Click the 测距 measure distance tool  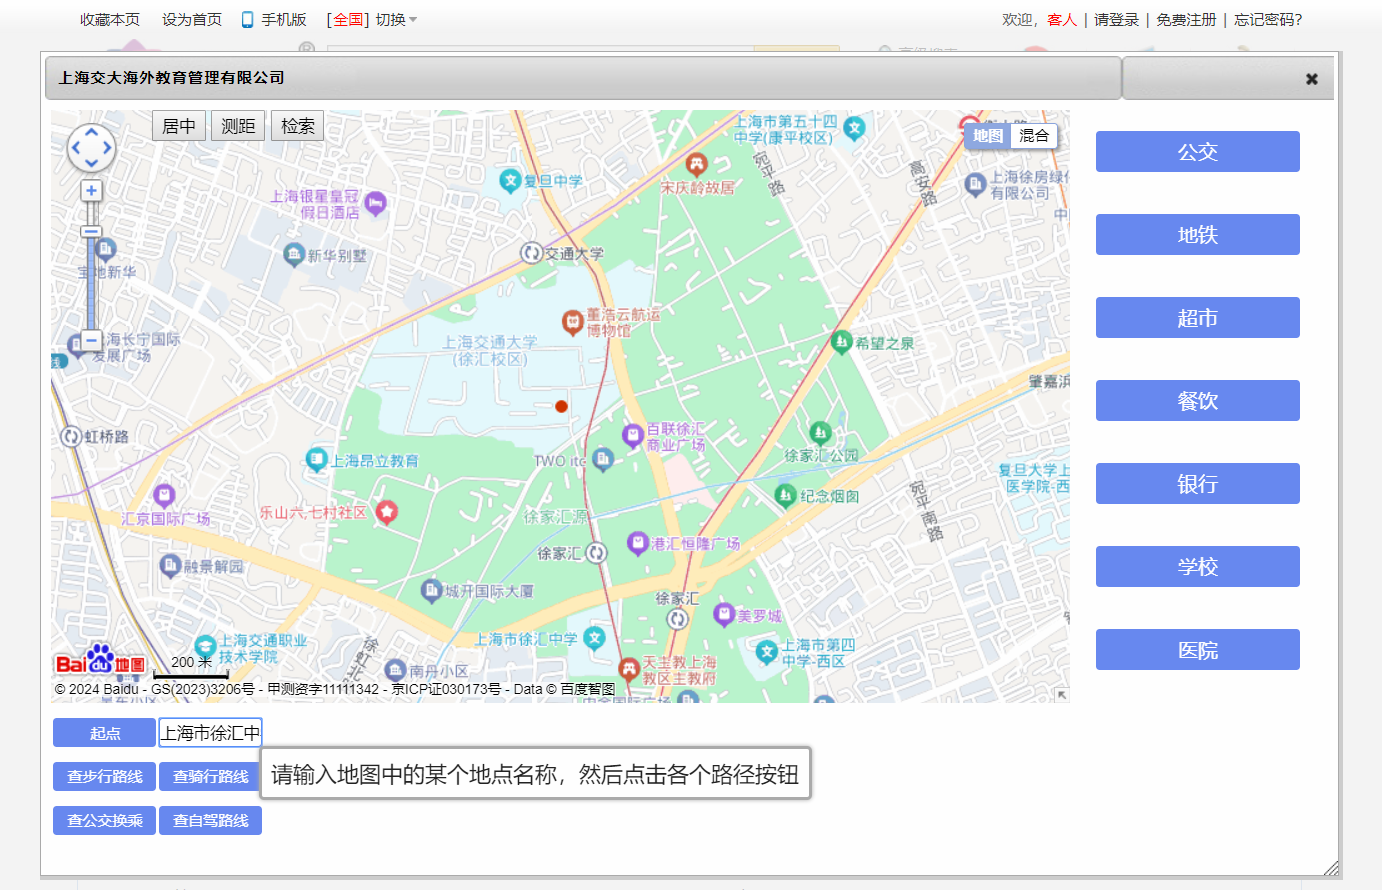click(x=238, y=126)
